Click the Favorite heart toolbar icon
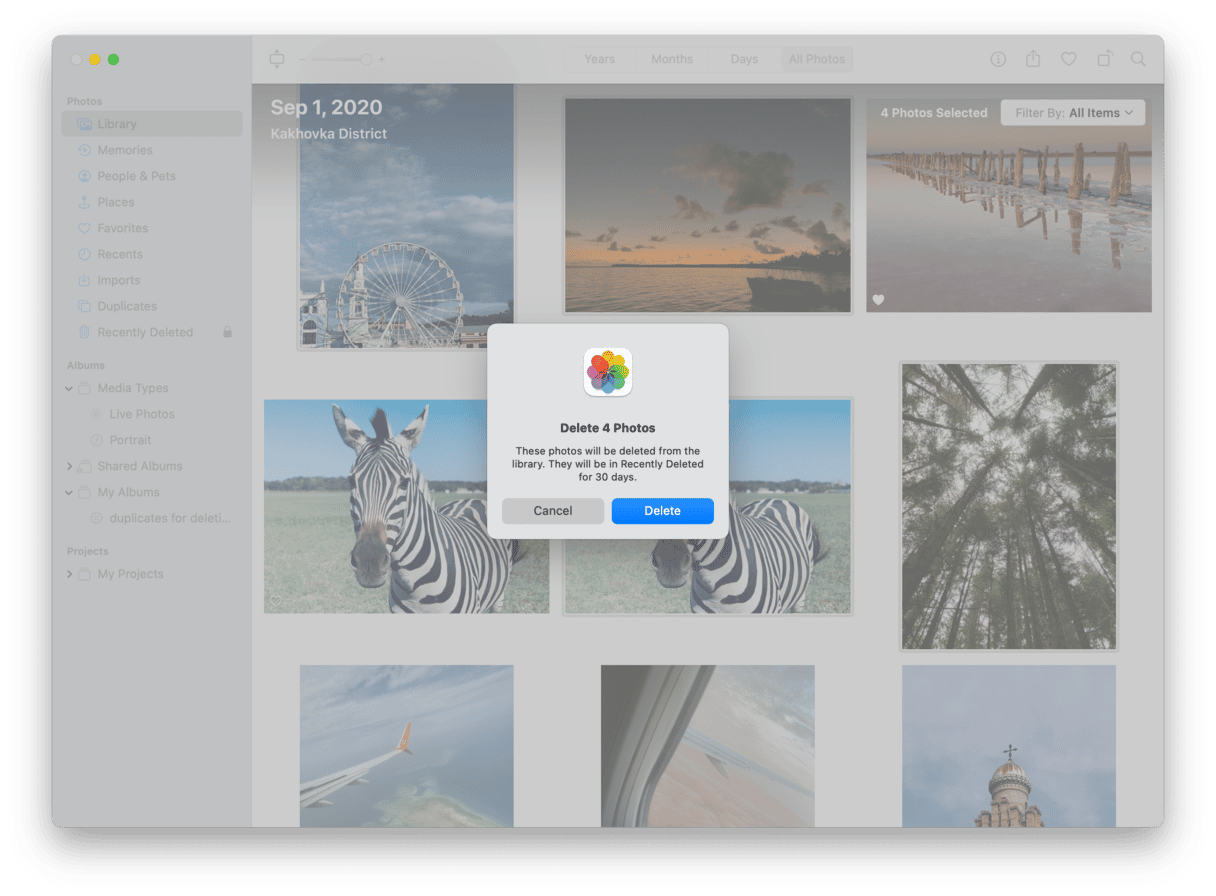The height and width of the screenshot is (896, 1216). click(1068, 59)
